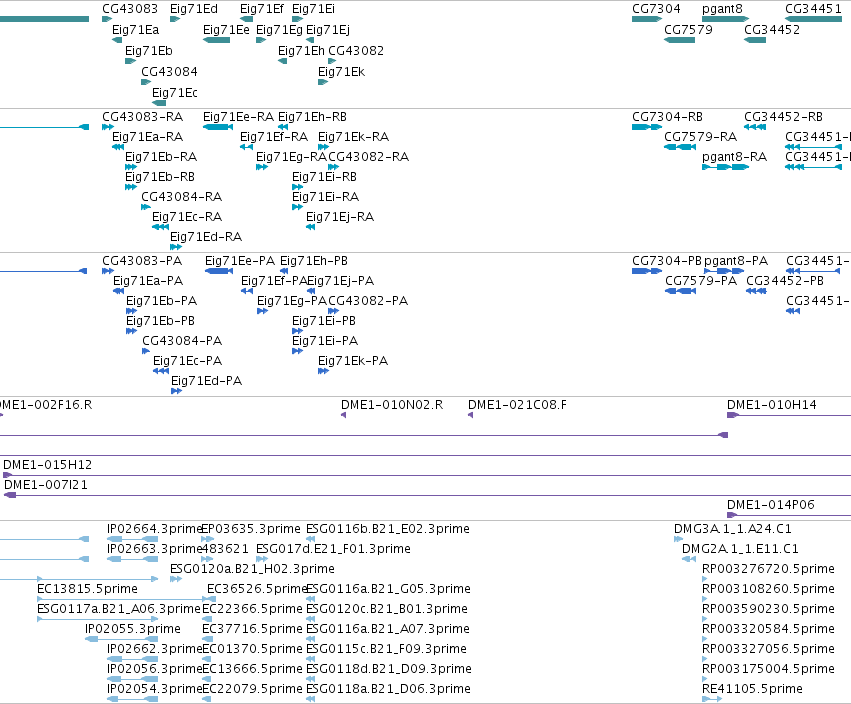Select the Eig71Ea gene feature
The height and width of the screenshot is (704, 851).
117,40
